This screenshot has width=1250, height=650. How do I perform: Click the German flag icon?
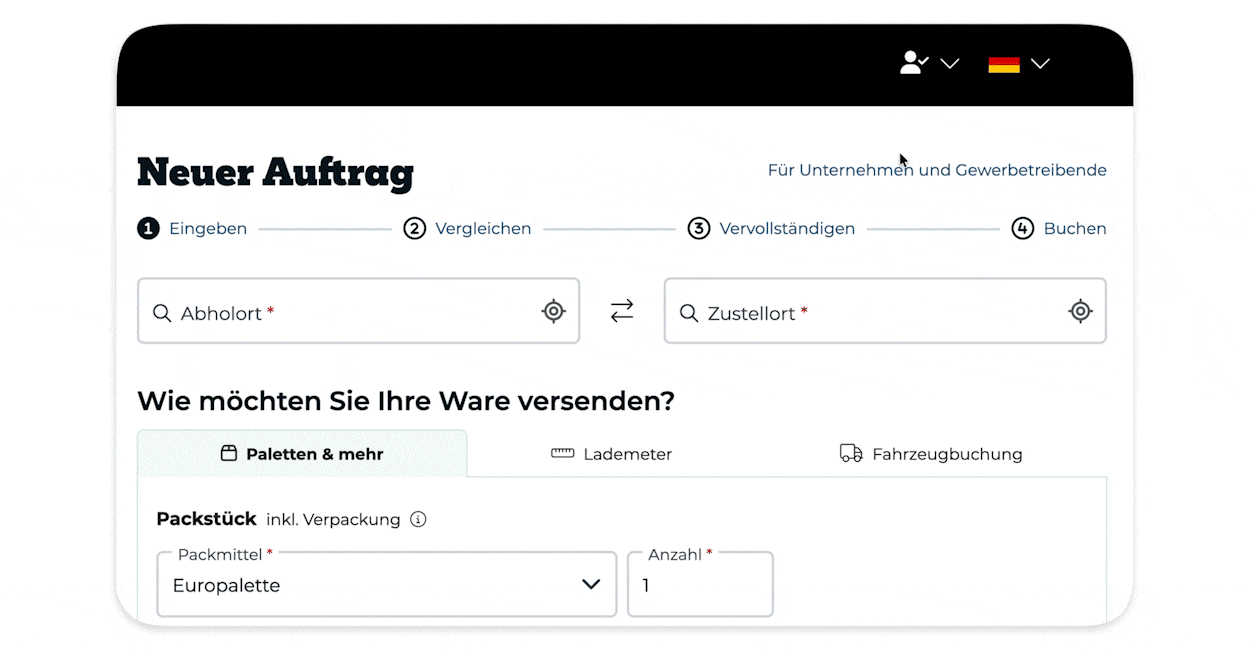1004,64
